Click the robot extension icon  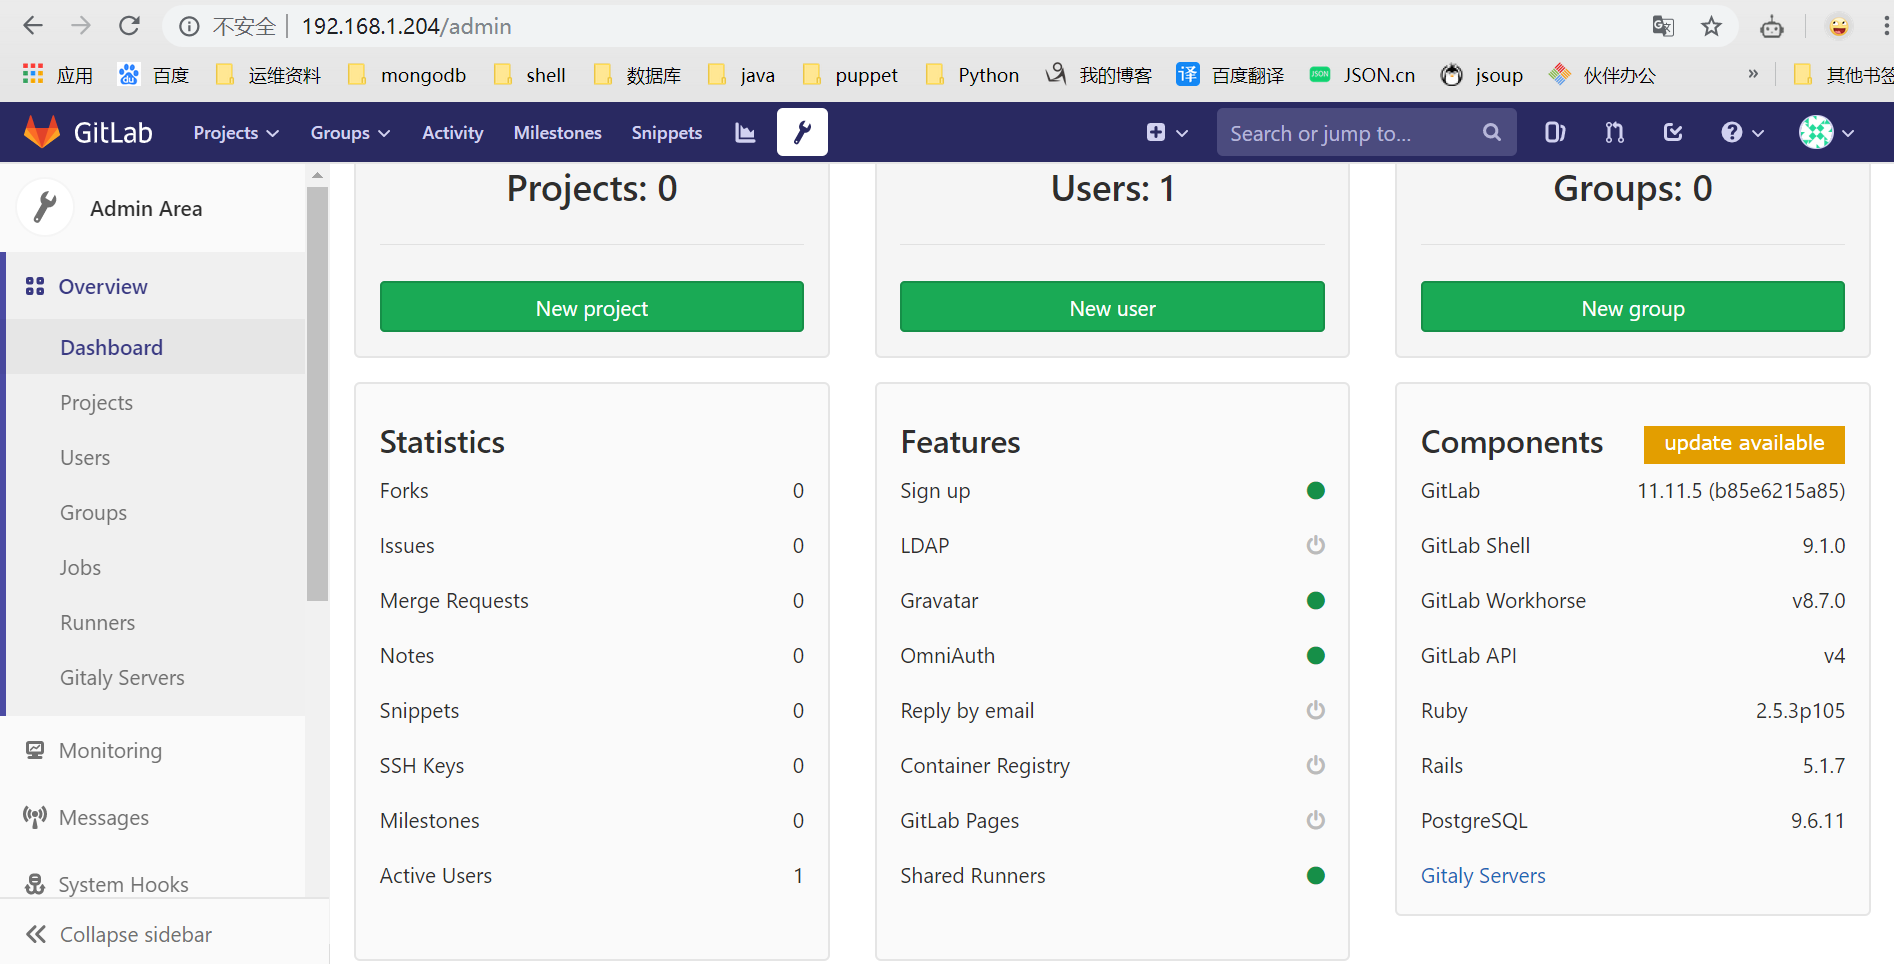tap(1772, 26)
